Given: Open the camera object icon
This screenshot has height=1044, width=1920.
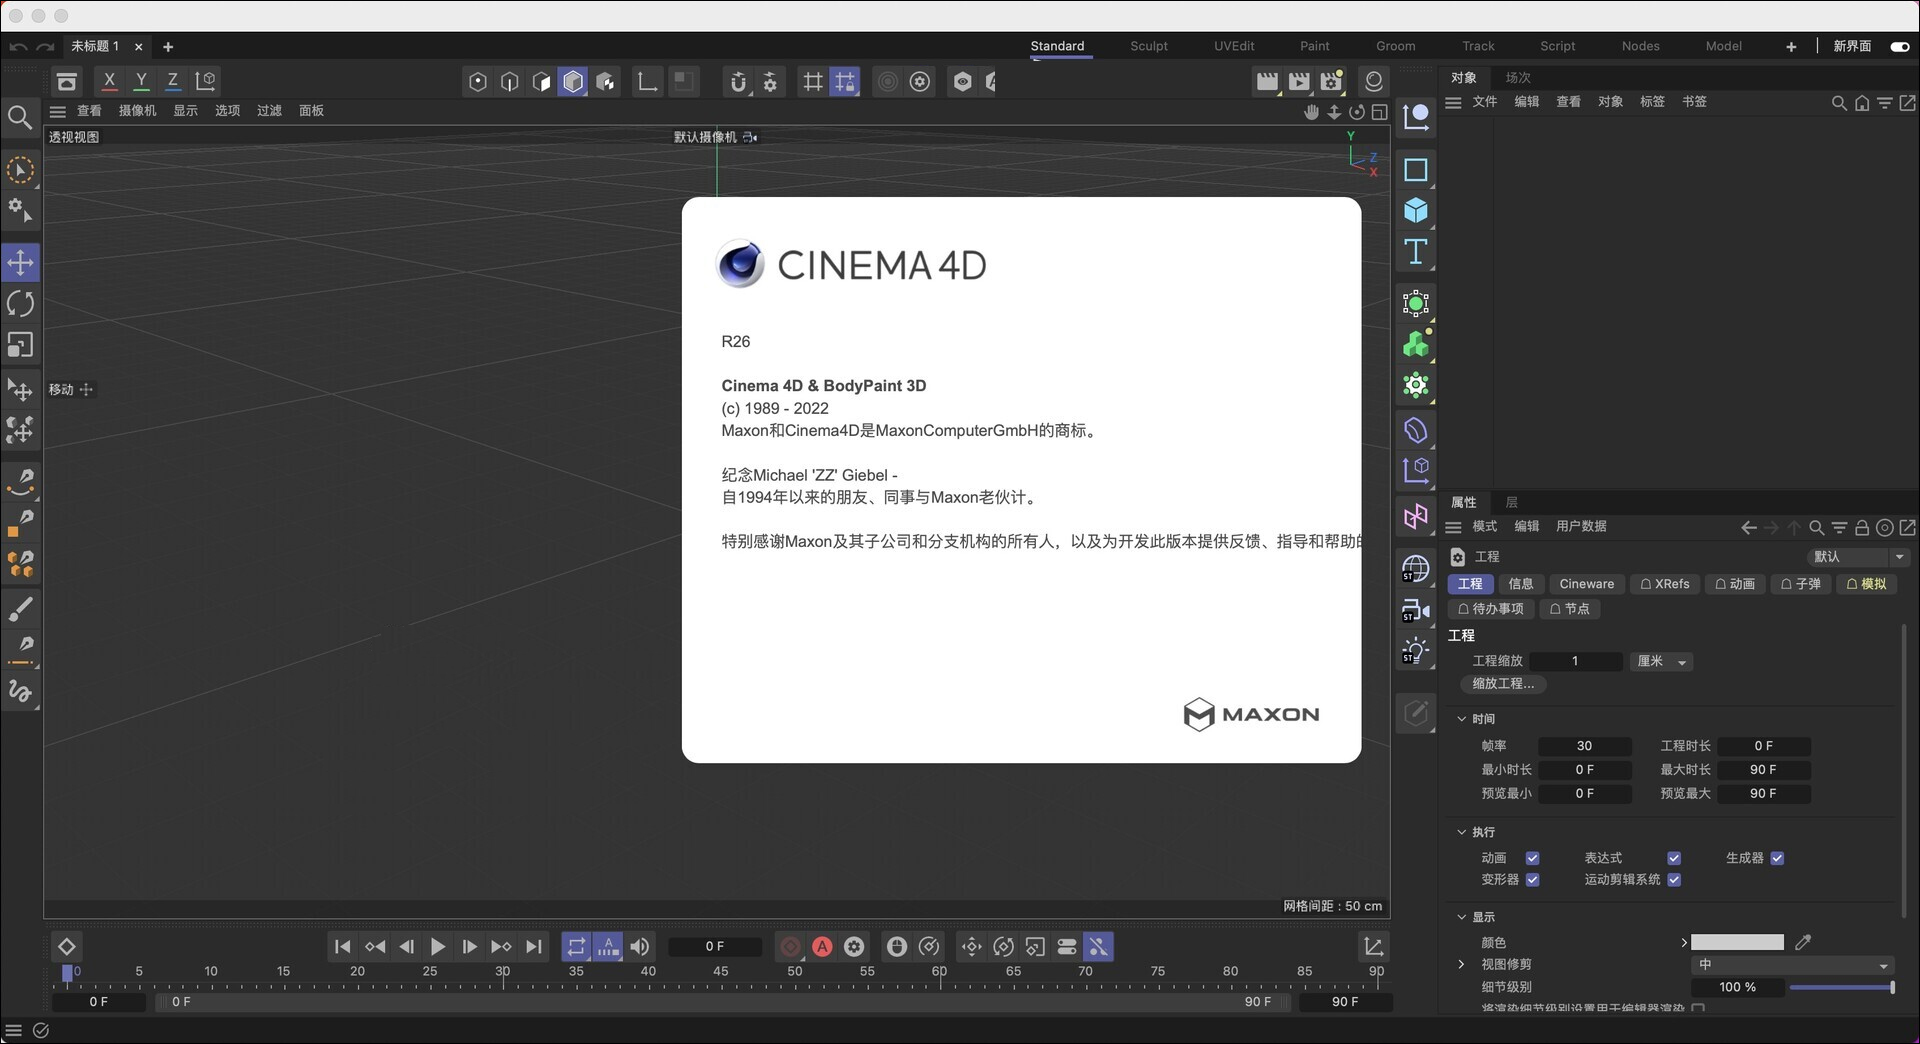Looking at the screenshot, I should pos(1416,609).
